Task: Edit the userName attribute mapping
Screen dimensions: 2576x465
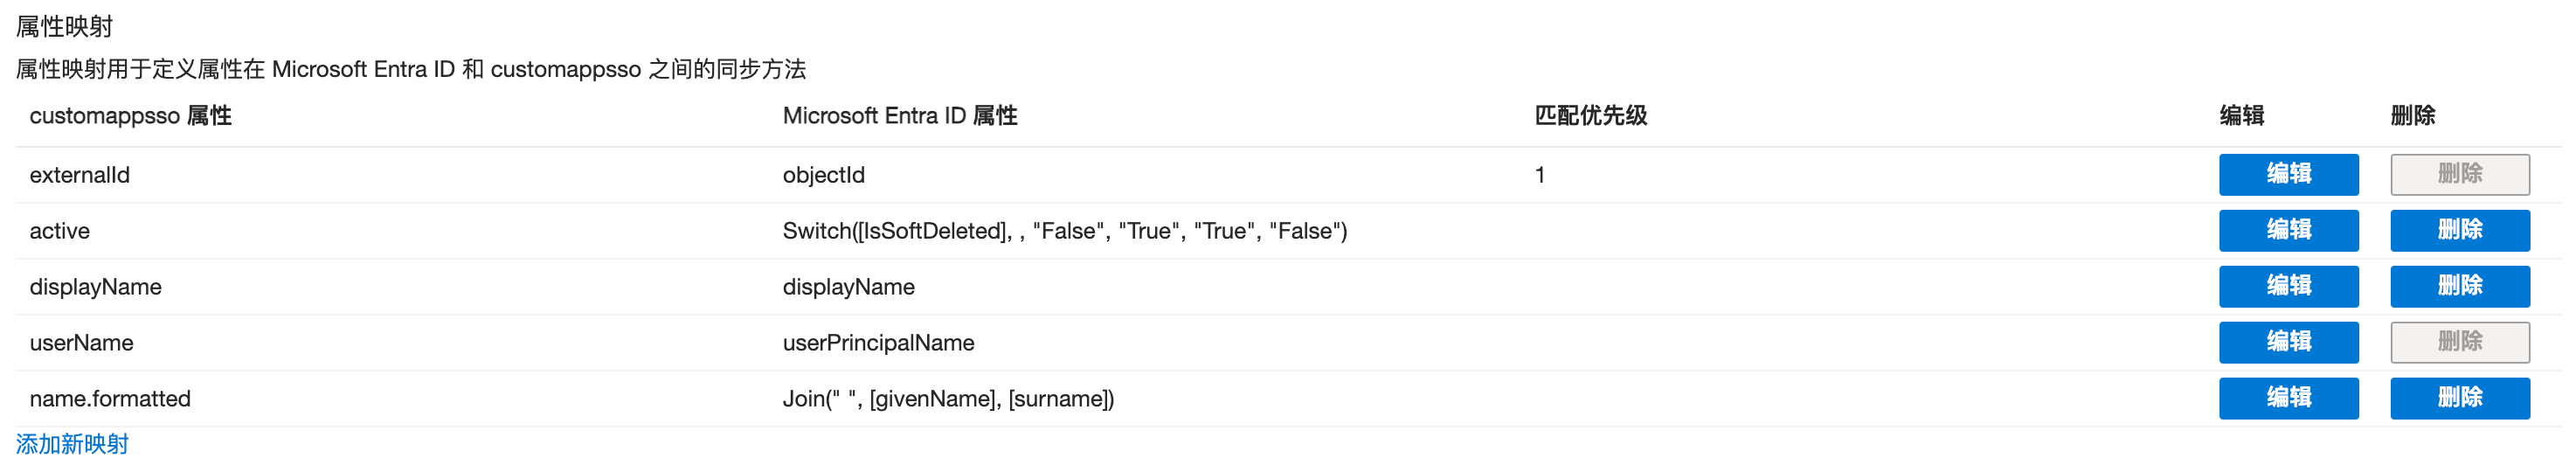Action: pos(2288,342)
